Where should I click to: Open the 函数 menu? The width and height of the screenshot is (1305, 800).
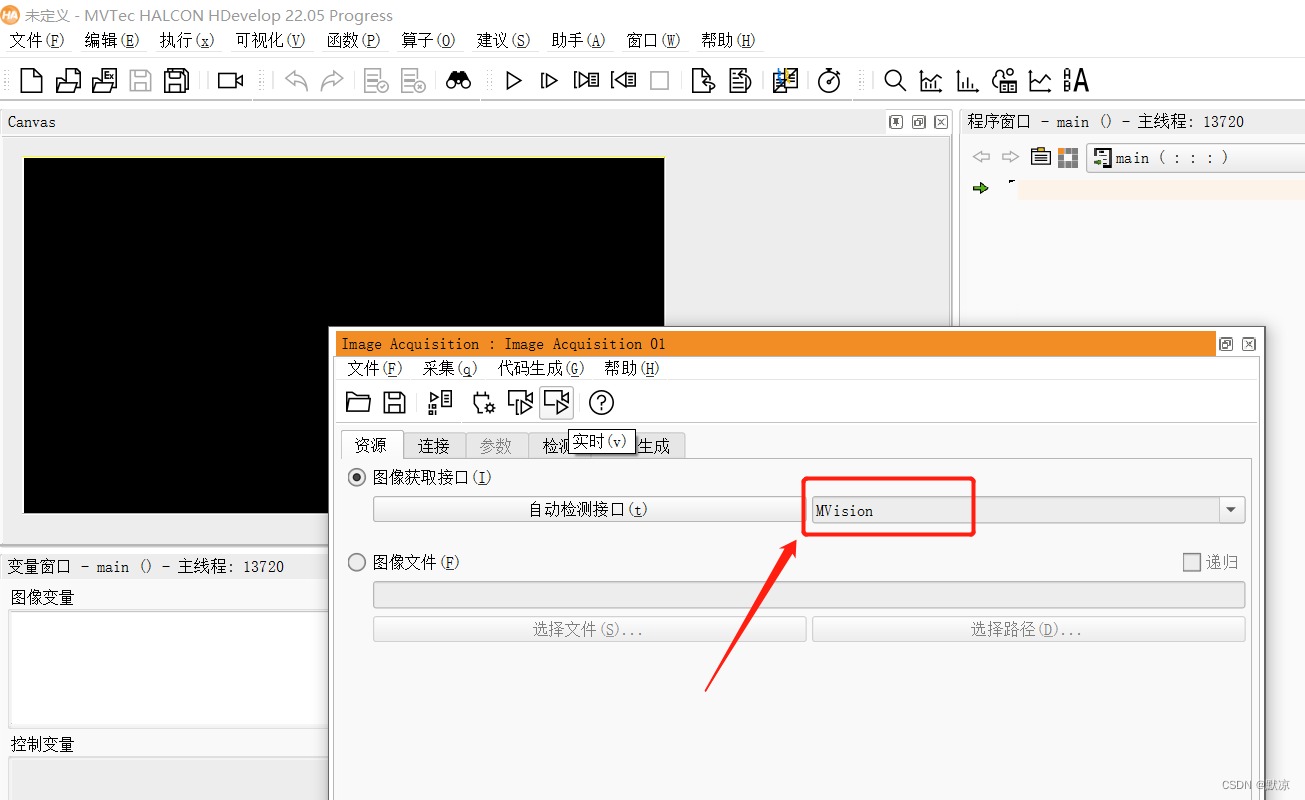354,40
